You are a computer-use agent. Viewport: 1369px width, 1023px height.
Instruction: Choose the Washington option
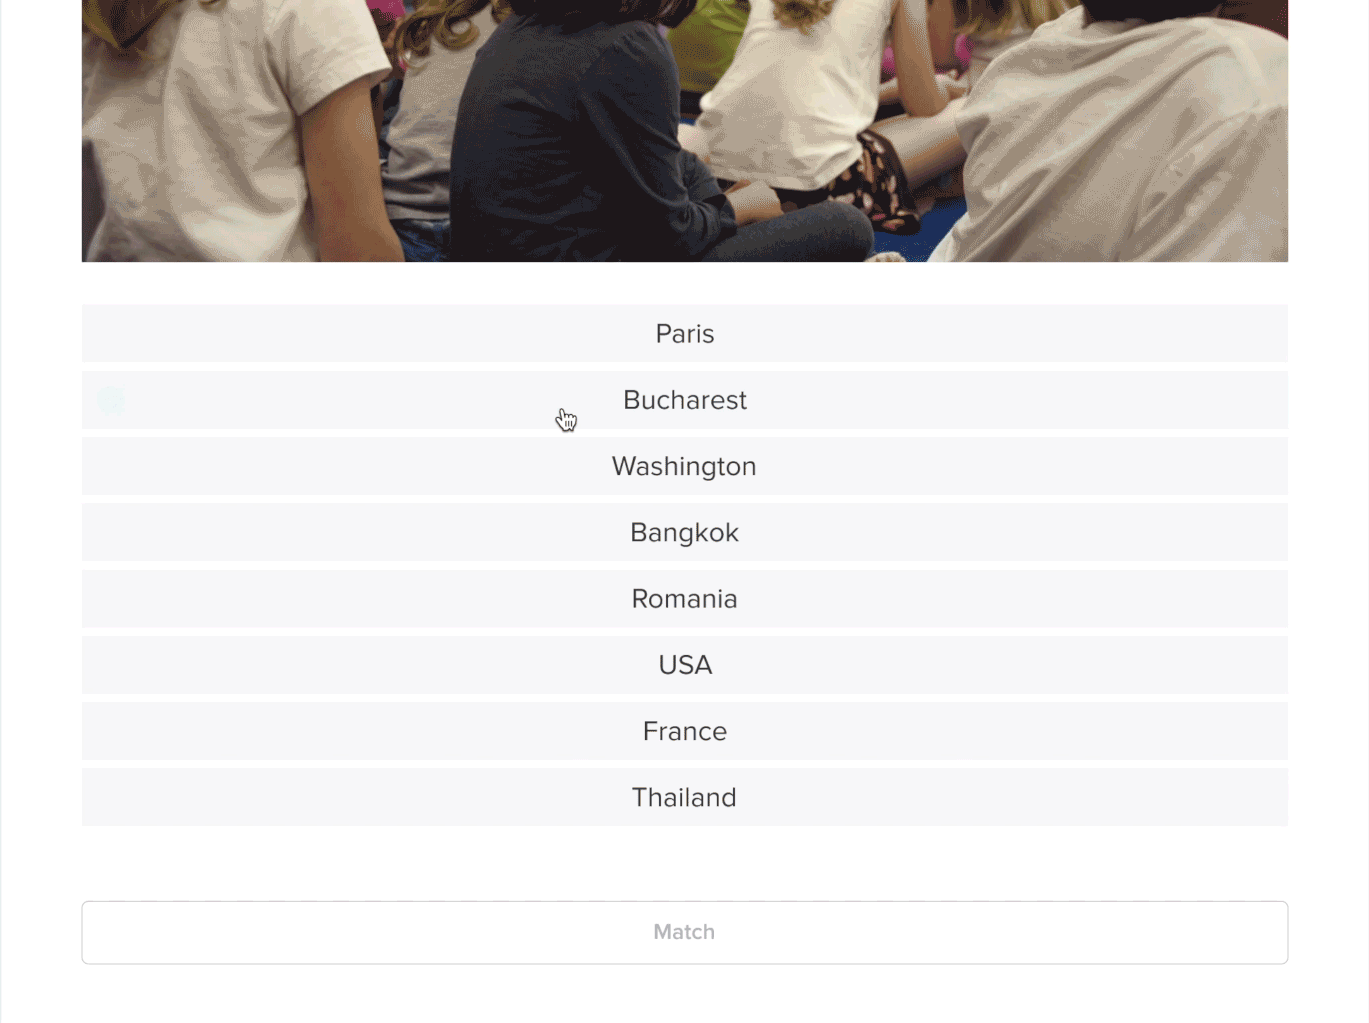click(x=684, y=466)
